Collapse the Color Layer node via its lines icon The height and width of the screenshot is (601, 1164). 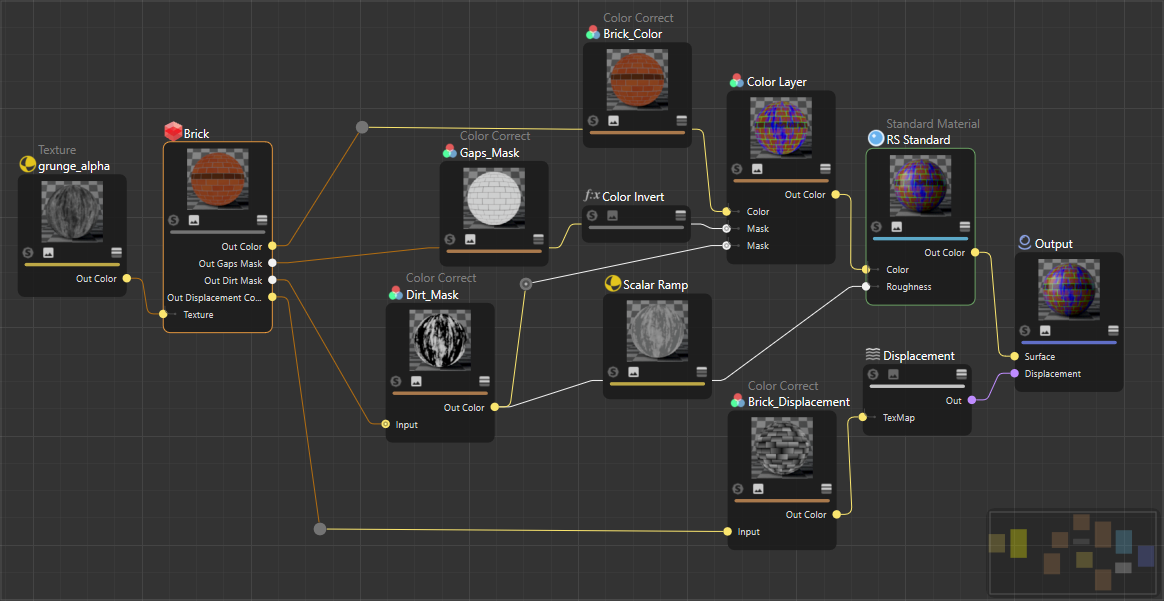[x=825, y=169]
